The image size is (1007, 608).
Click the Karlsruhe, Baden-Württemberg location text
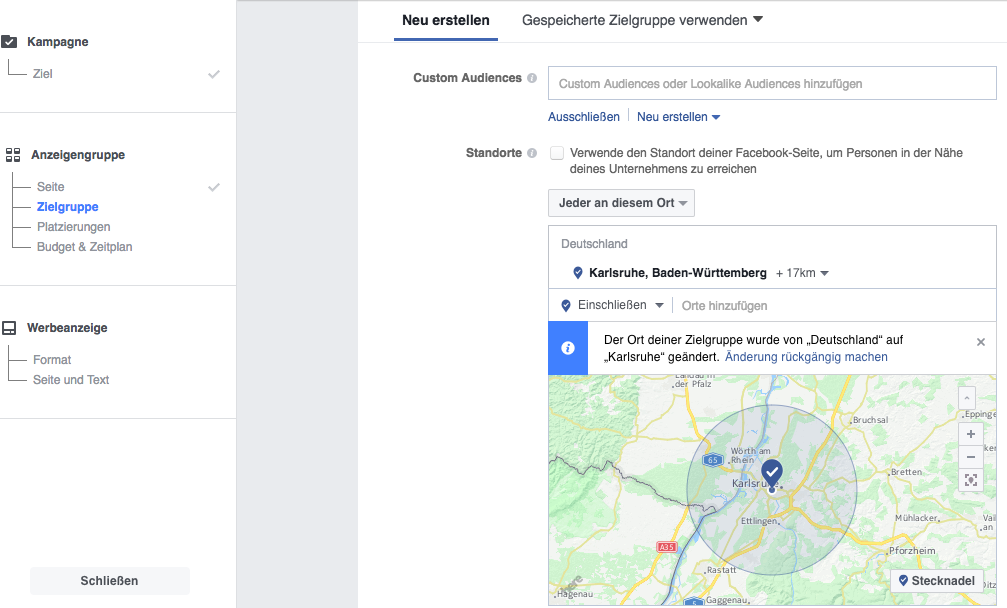click(x=678, y=273)
